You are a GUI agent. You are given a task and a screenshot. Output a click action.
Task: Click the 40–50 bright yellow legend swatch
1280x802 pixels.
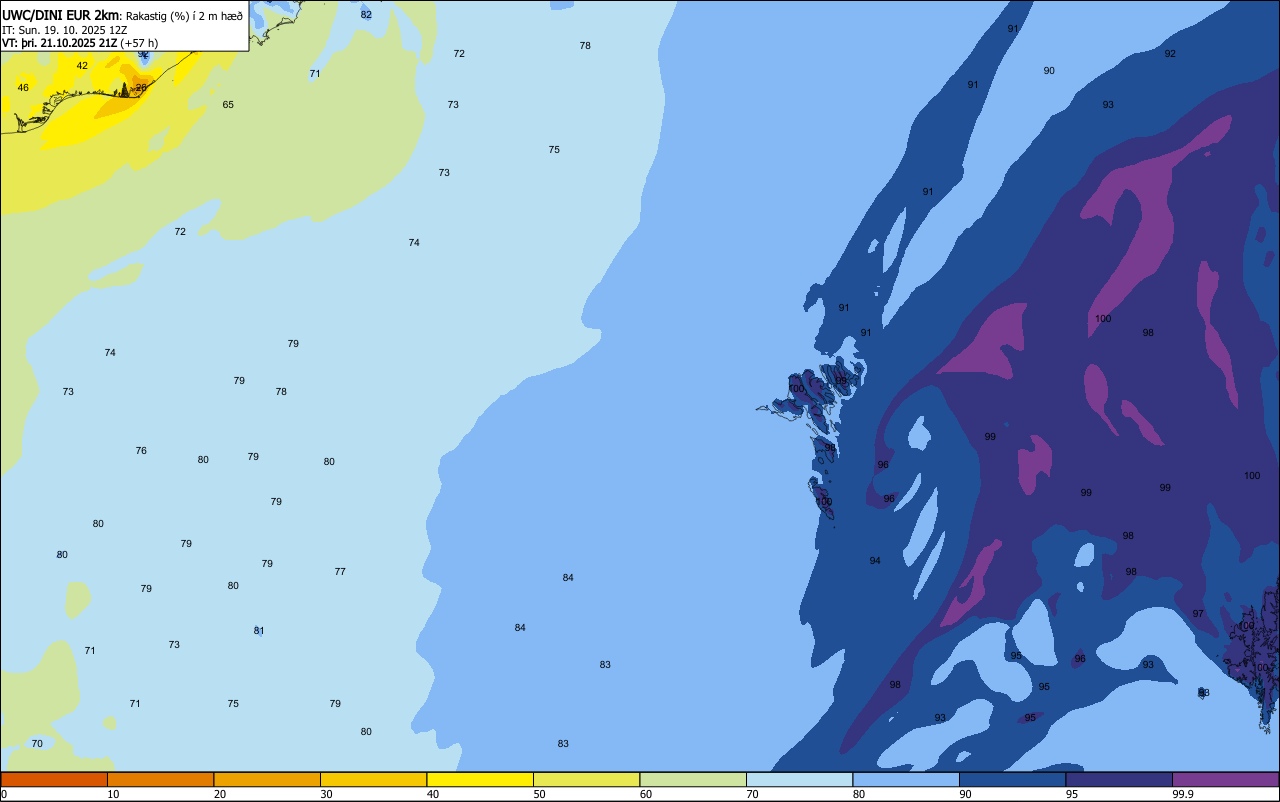(480, 779)
